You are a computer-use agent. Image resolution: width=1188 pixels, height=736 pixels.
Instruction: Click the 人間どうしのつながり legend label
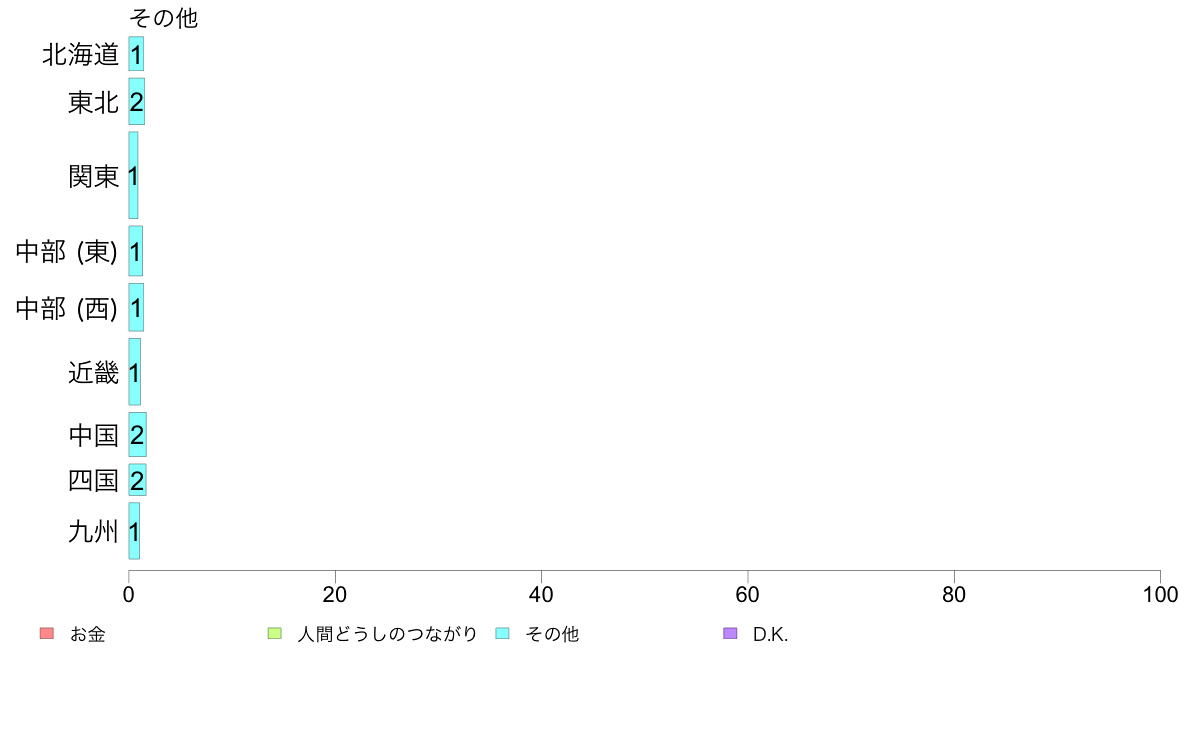387,634
